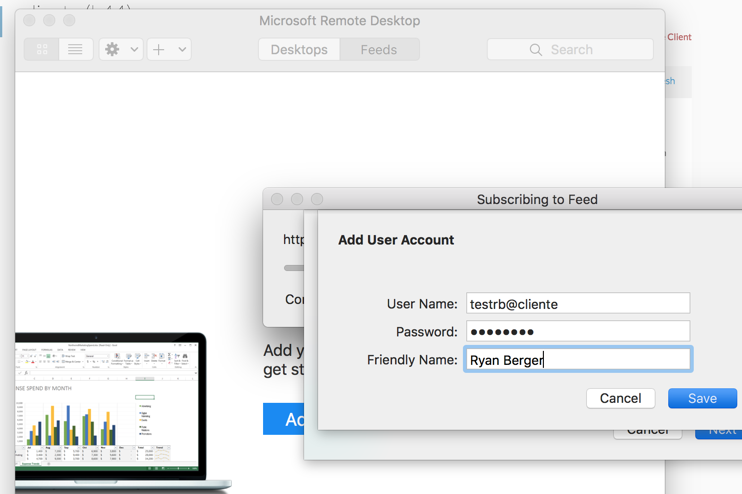Viewport: 742px width, 494px height.
Task: Click the plus add icon
Action: coord(159,49)
